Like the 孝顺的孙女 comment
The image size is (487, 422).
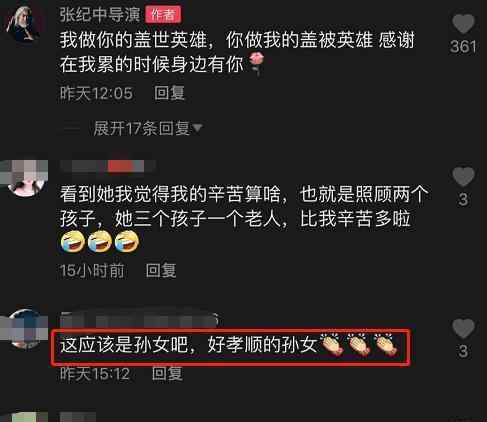click(463, 328)
